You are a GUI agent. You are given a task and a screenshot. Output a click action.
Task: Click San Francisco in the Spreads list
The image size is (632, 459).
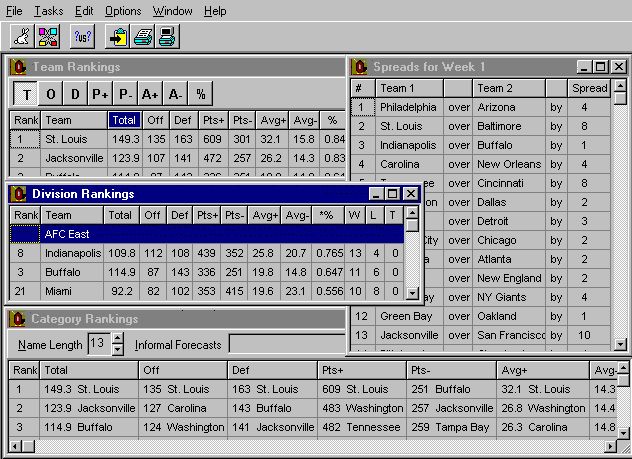tap(511, 335)
